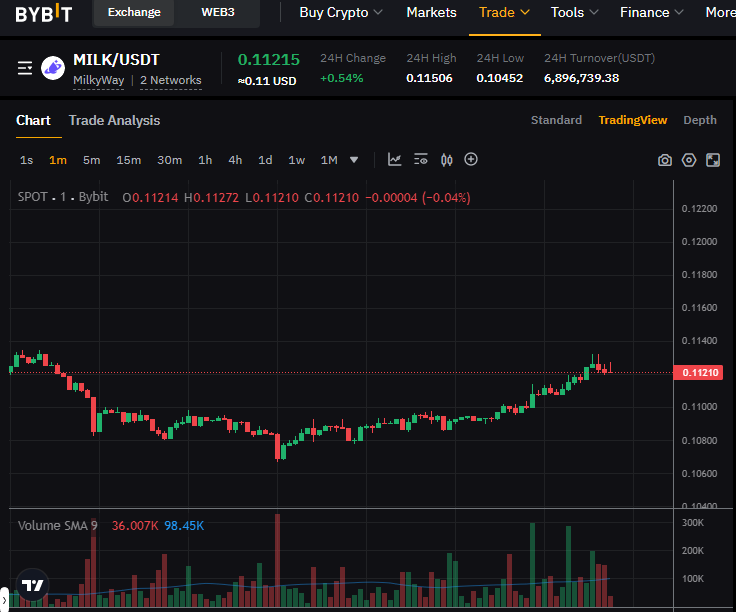
Task: Open MilkyWay coin info link
Action: pos(99,80)
